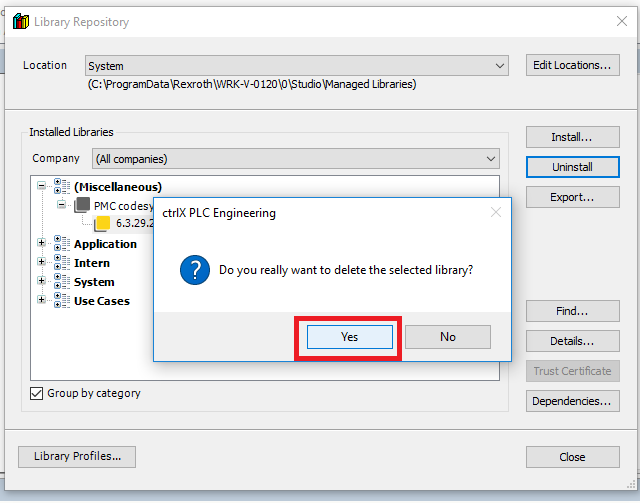Click the Edit Locations button
The image size is (640, 503).
[571, 66]
